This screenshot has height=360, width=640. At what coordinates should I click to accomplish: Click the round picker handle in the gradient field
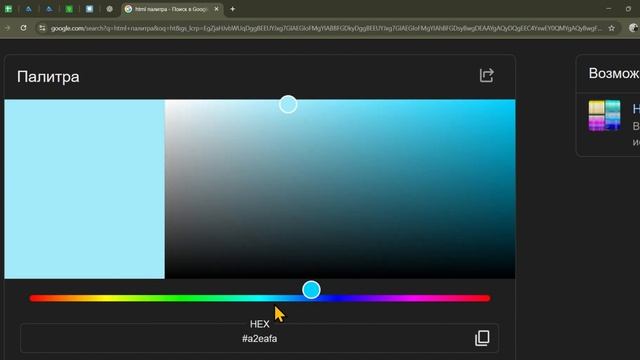tap(288, 104)
